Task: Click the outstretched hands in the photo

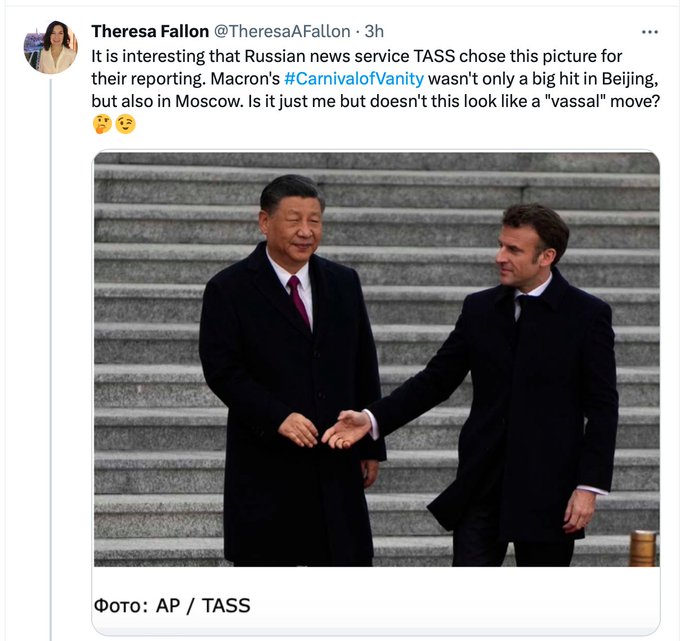Action: tap(326, 429)
